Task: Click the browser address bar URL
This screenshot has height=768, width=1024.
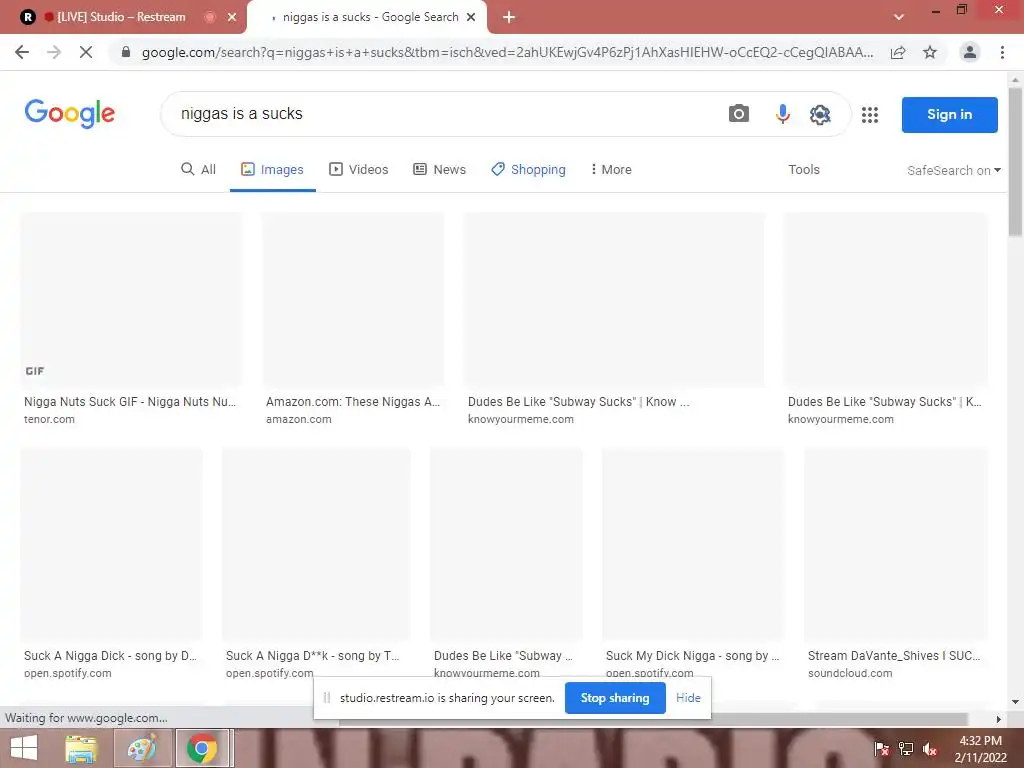Action: [507, 52]
